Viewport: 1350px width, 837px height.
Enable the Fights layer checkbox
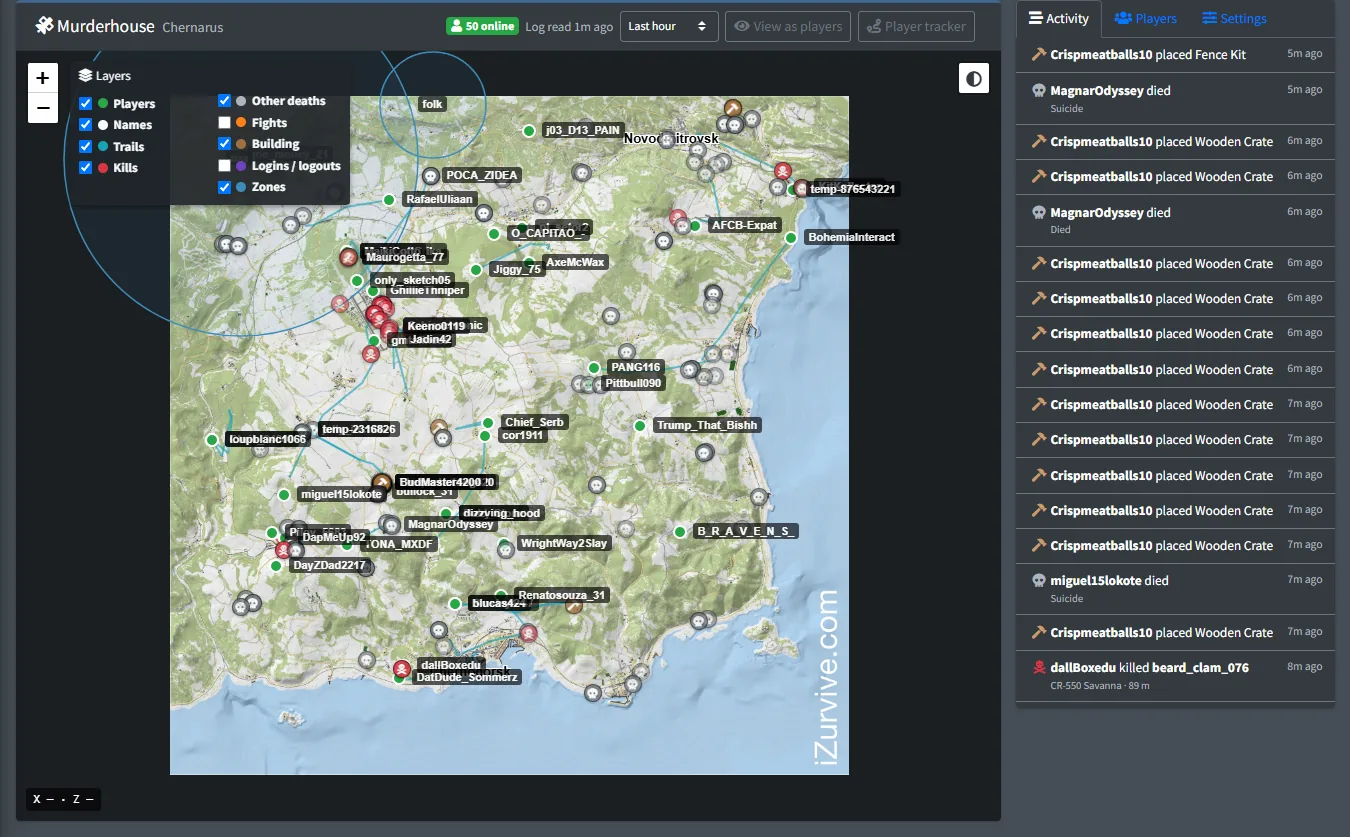pyautogui.click(x=224, y=123)
